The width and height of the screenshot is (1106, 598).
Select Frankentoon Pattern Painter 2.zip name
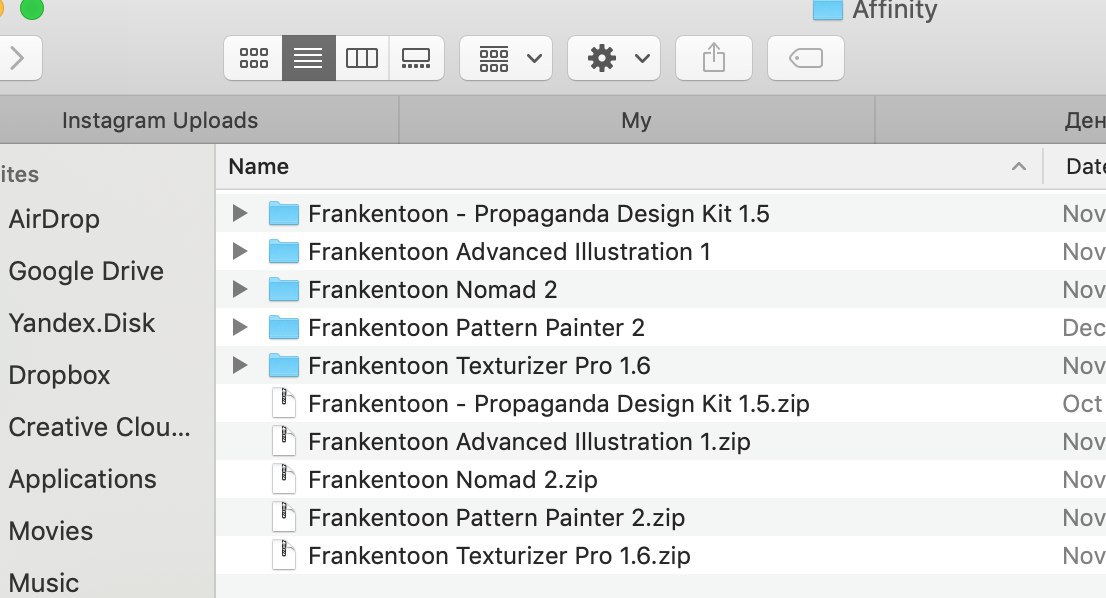497,518
